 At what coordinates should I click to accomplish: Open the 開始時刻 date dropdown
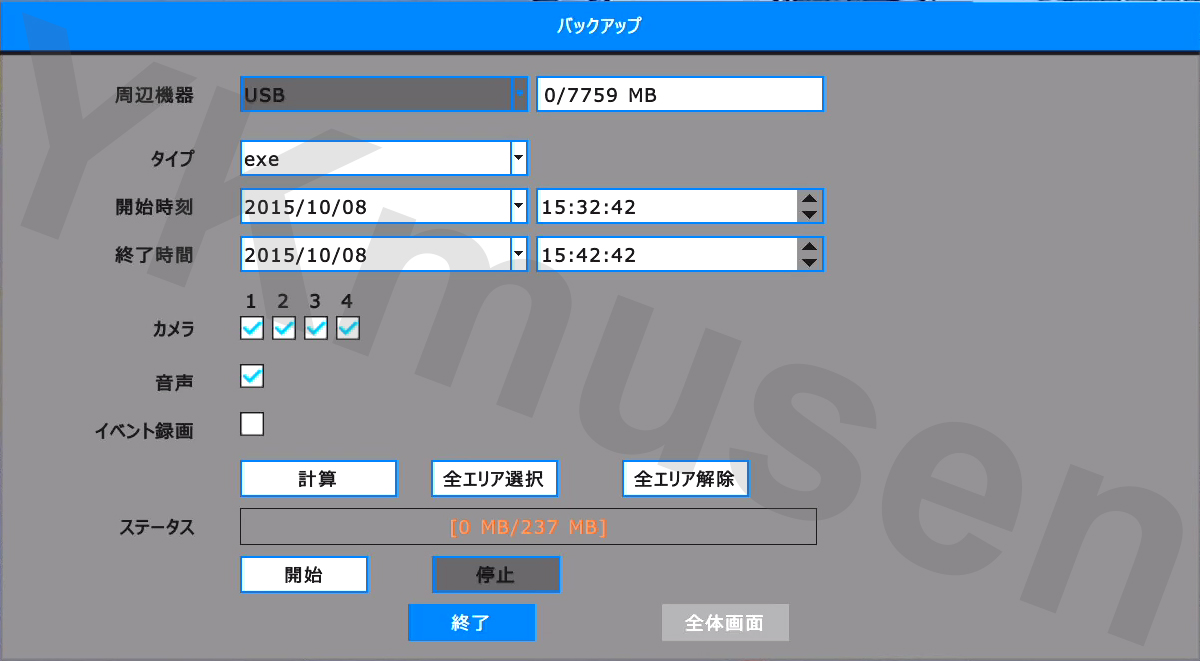[384, 207]
